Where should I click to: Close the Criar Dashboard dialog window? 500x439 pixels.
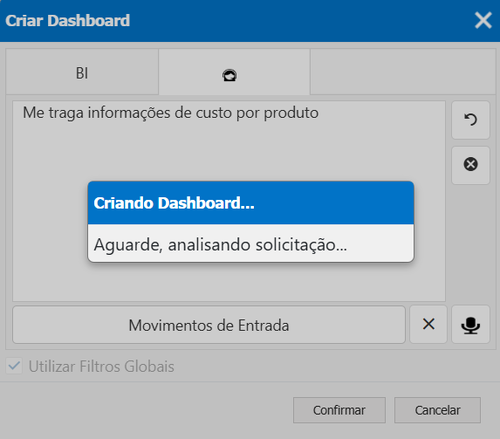pos(483,20)
